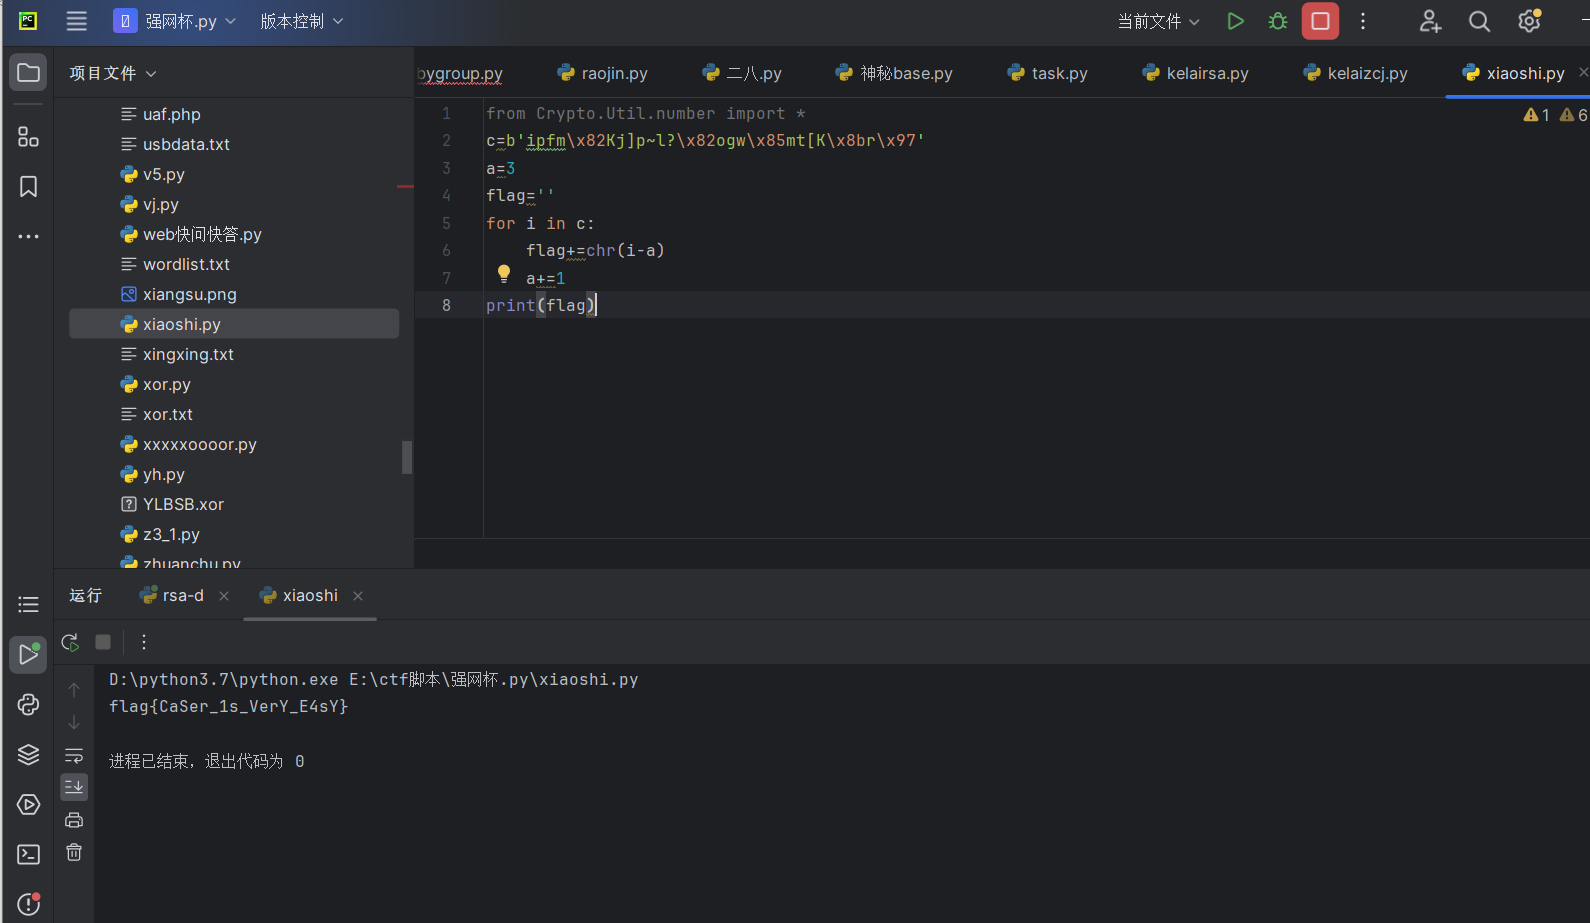
Task: Jump down the stack trace arrow
Action: [74, 722]
